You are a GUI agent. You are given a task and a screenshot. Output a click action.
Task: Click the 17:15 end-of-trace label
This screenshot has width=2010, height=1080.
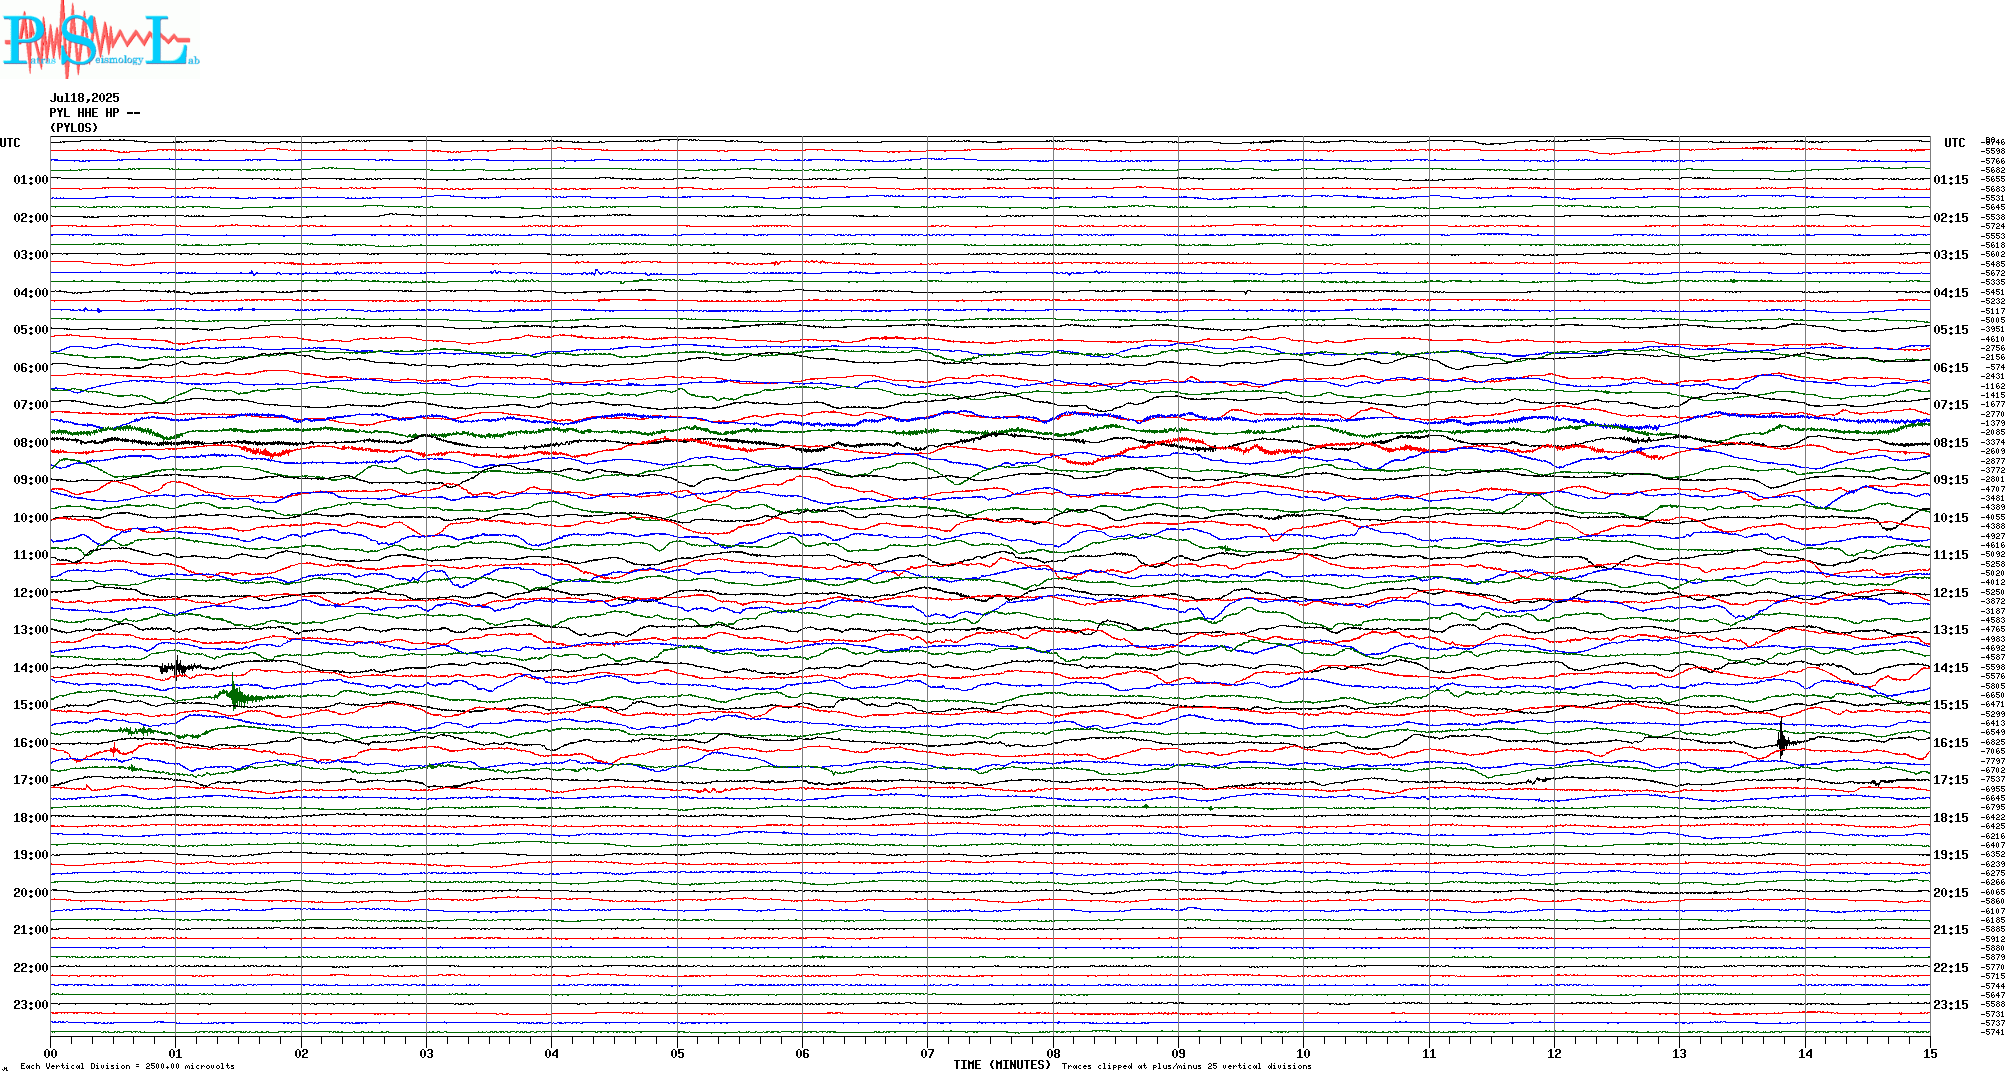1951,780
